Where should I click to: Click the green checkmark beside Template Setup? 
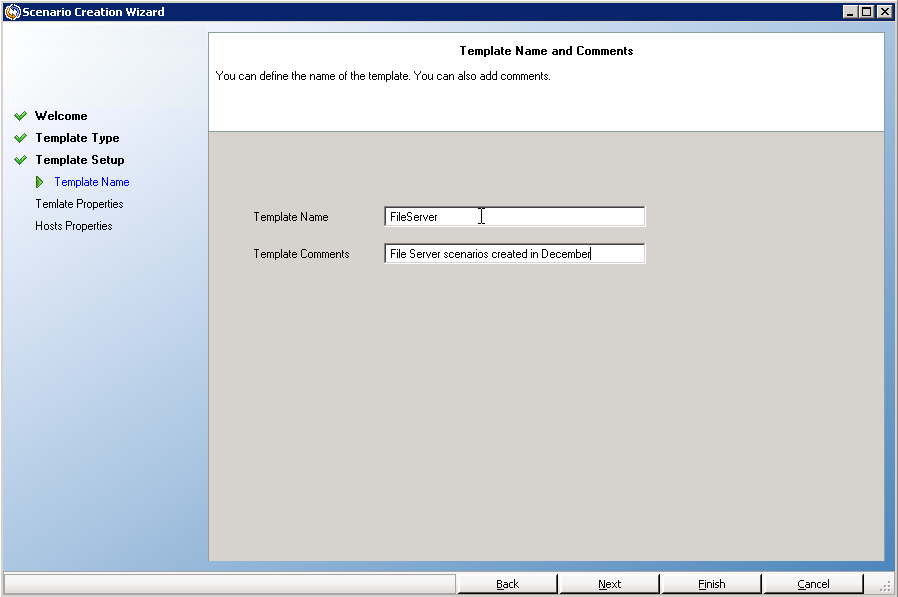[x=21, y=160]
